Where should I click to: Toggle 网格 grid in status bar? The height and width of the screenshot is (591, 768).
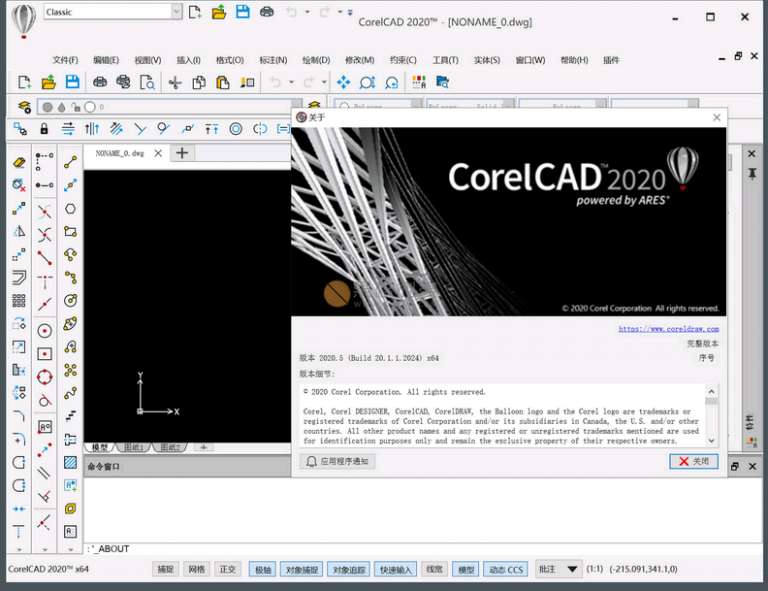(197, 569)
